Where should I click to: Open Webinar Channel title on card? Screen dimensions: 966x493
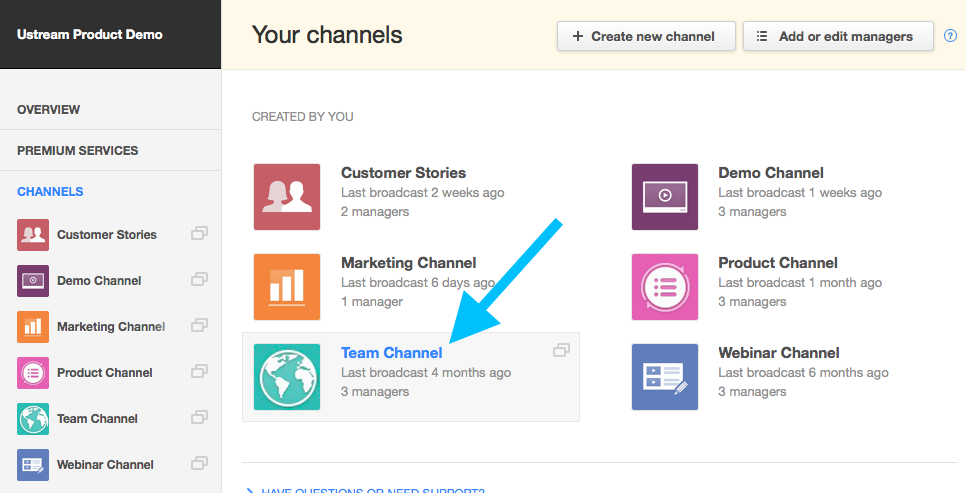pos(779,353)
